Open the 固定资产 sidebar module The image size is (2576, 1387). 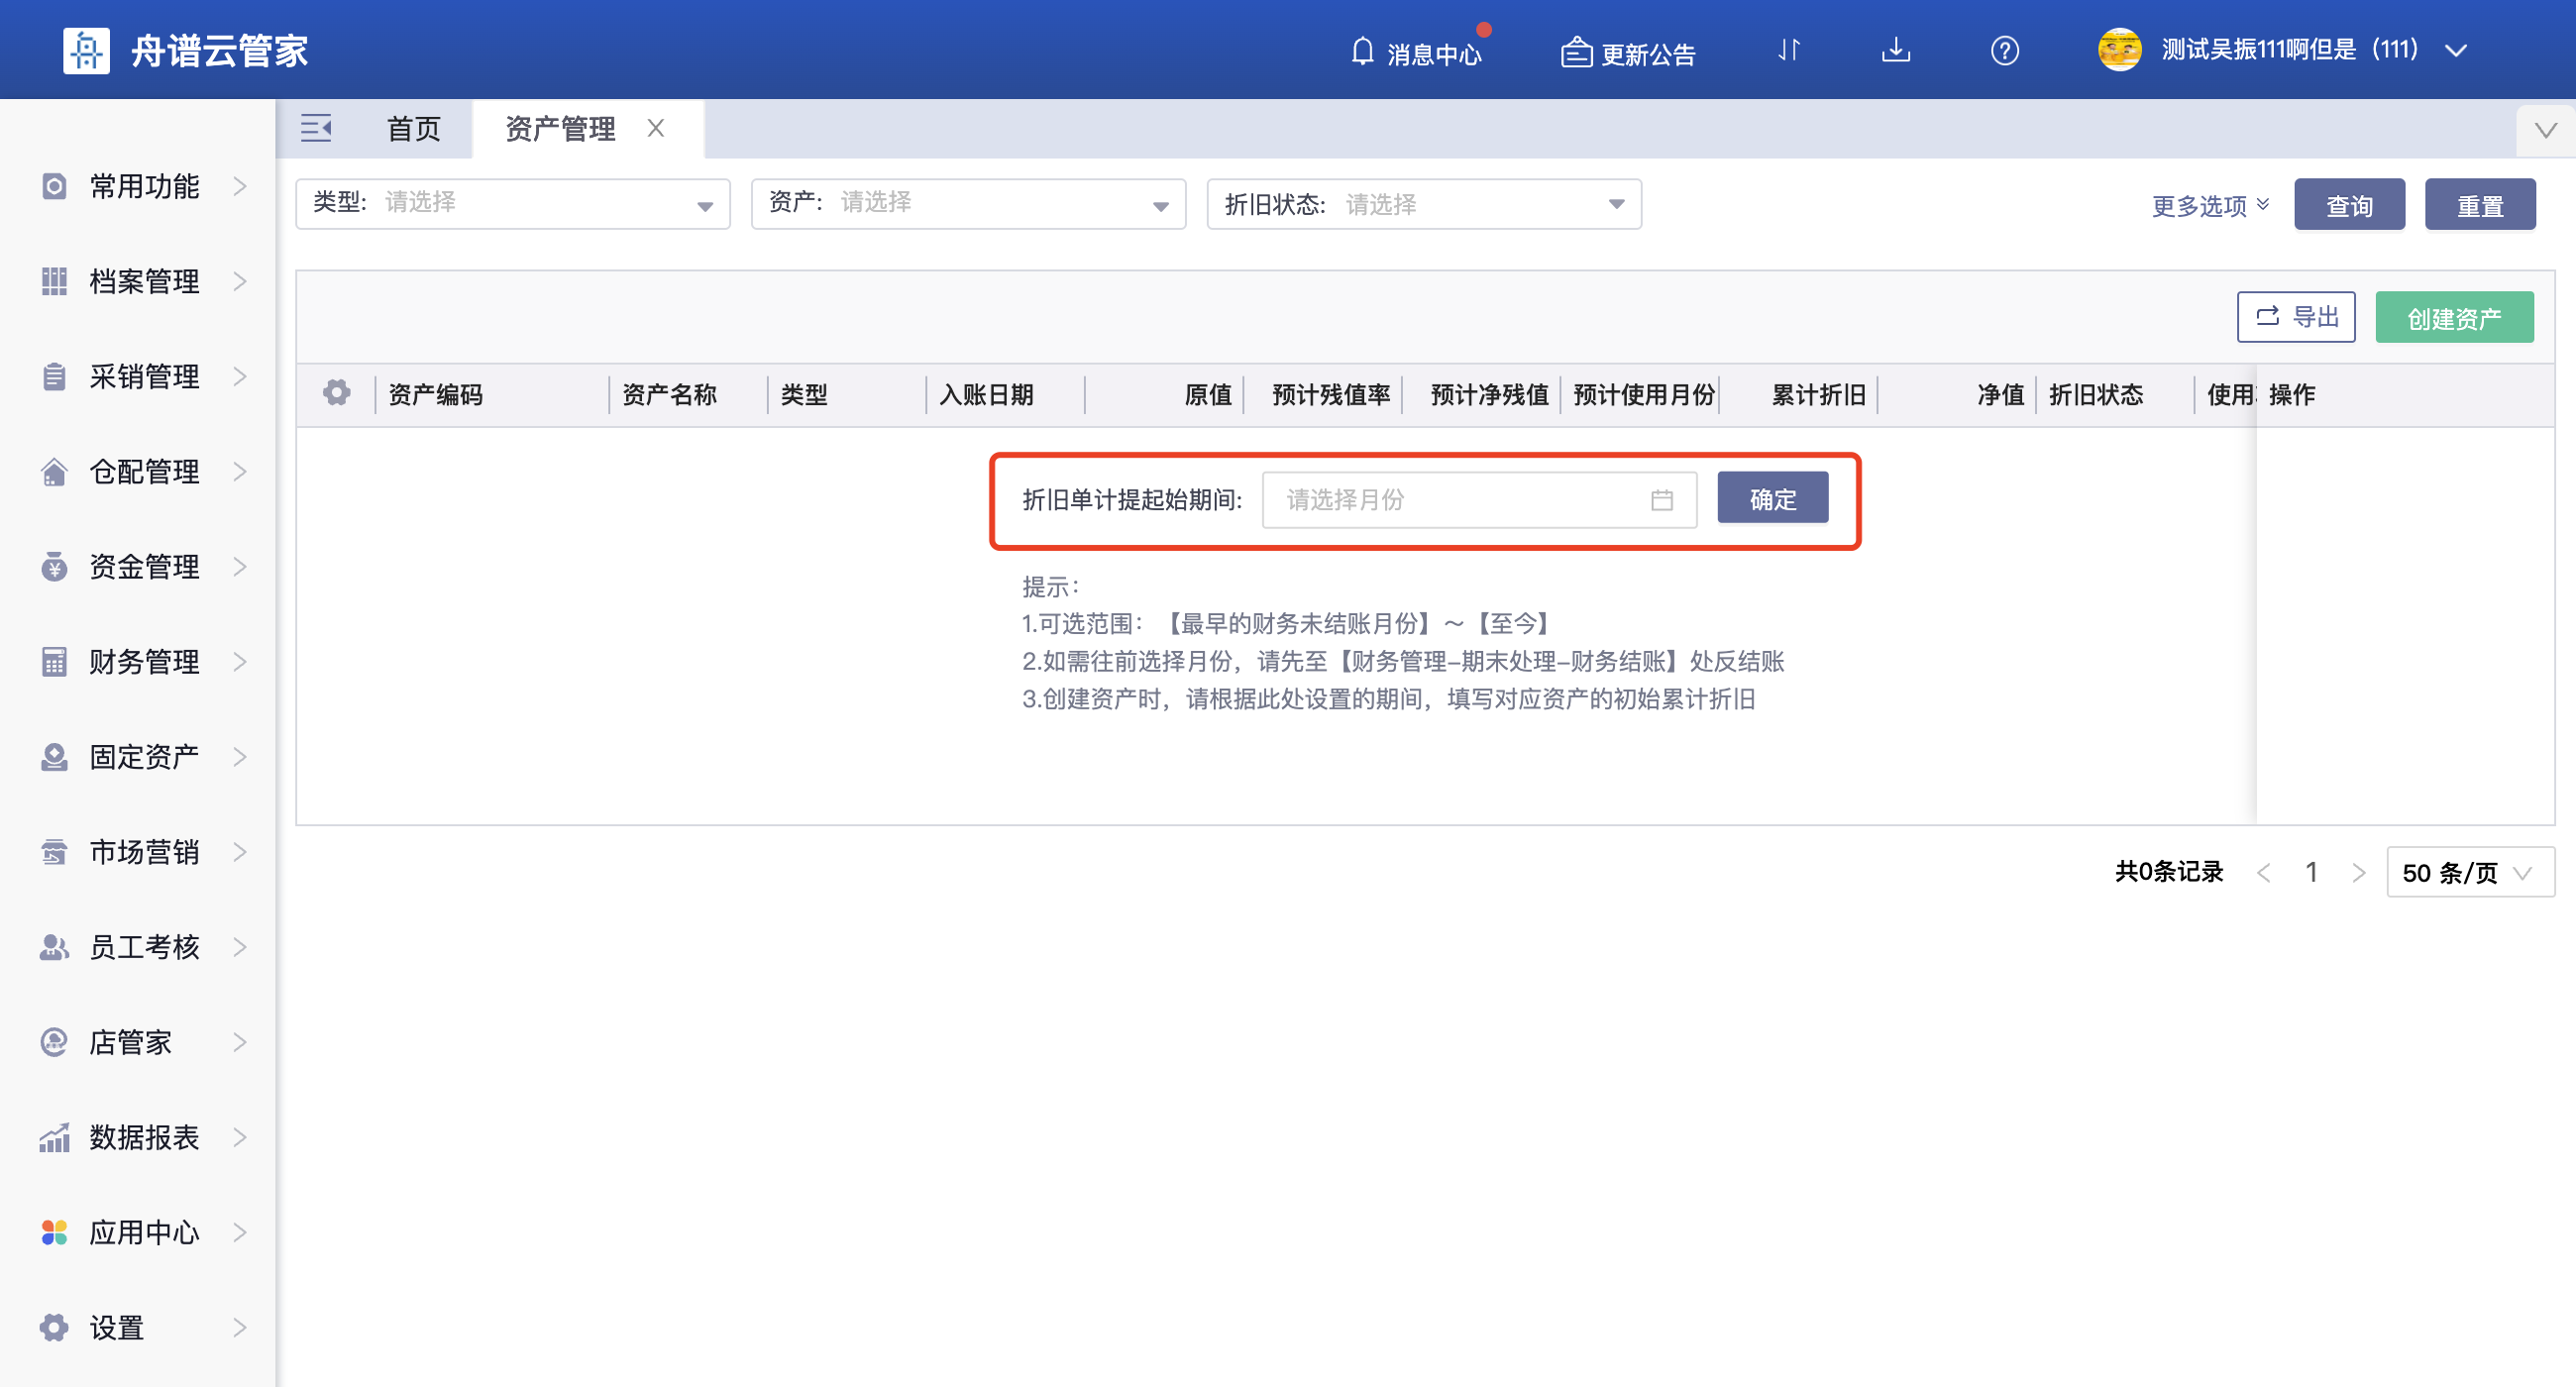coord(142,757)
